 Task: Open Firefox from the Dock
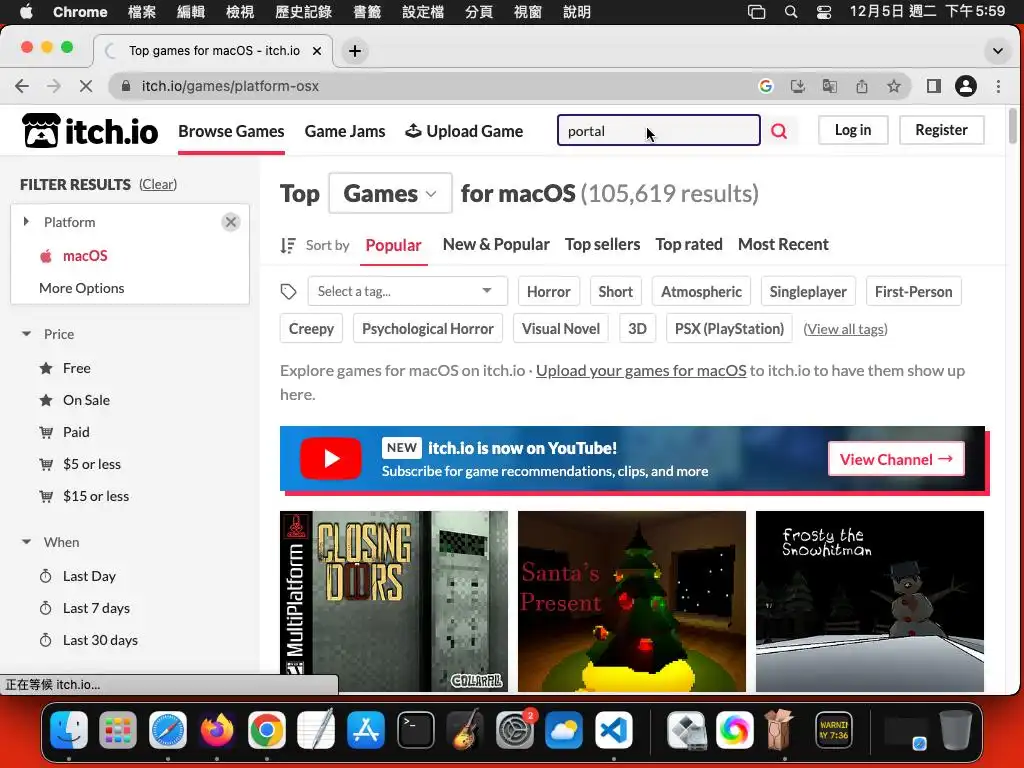coord(217,729)
